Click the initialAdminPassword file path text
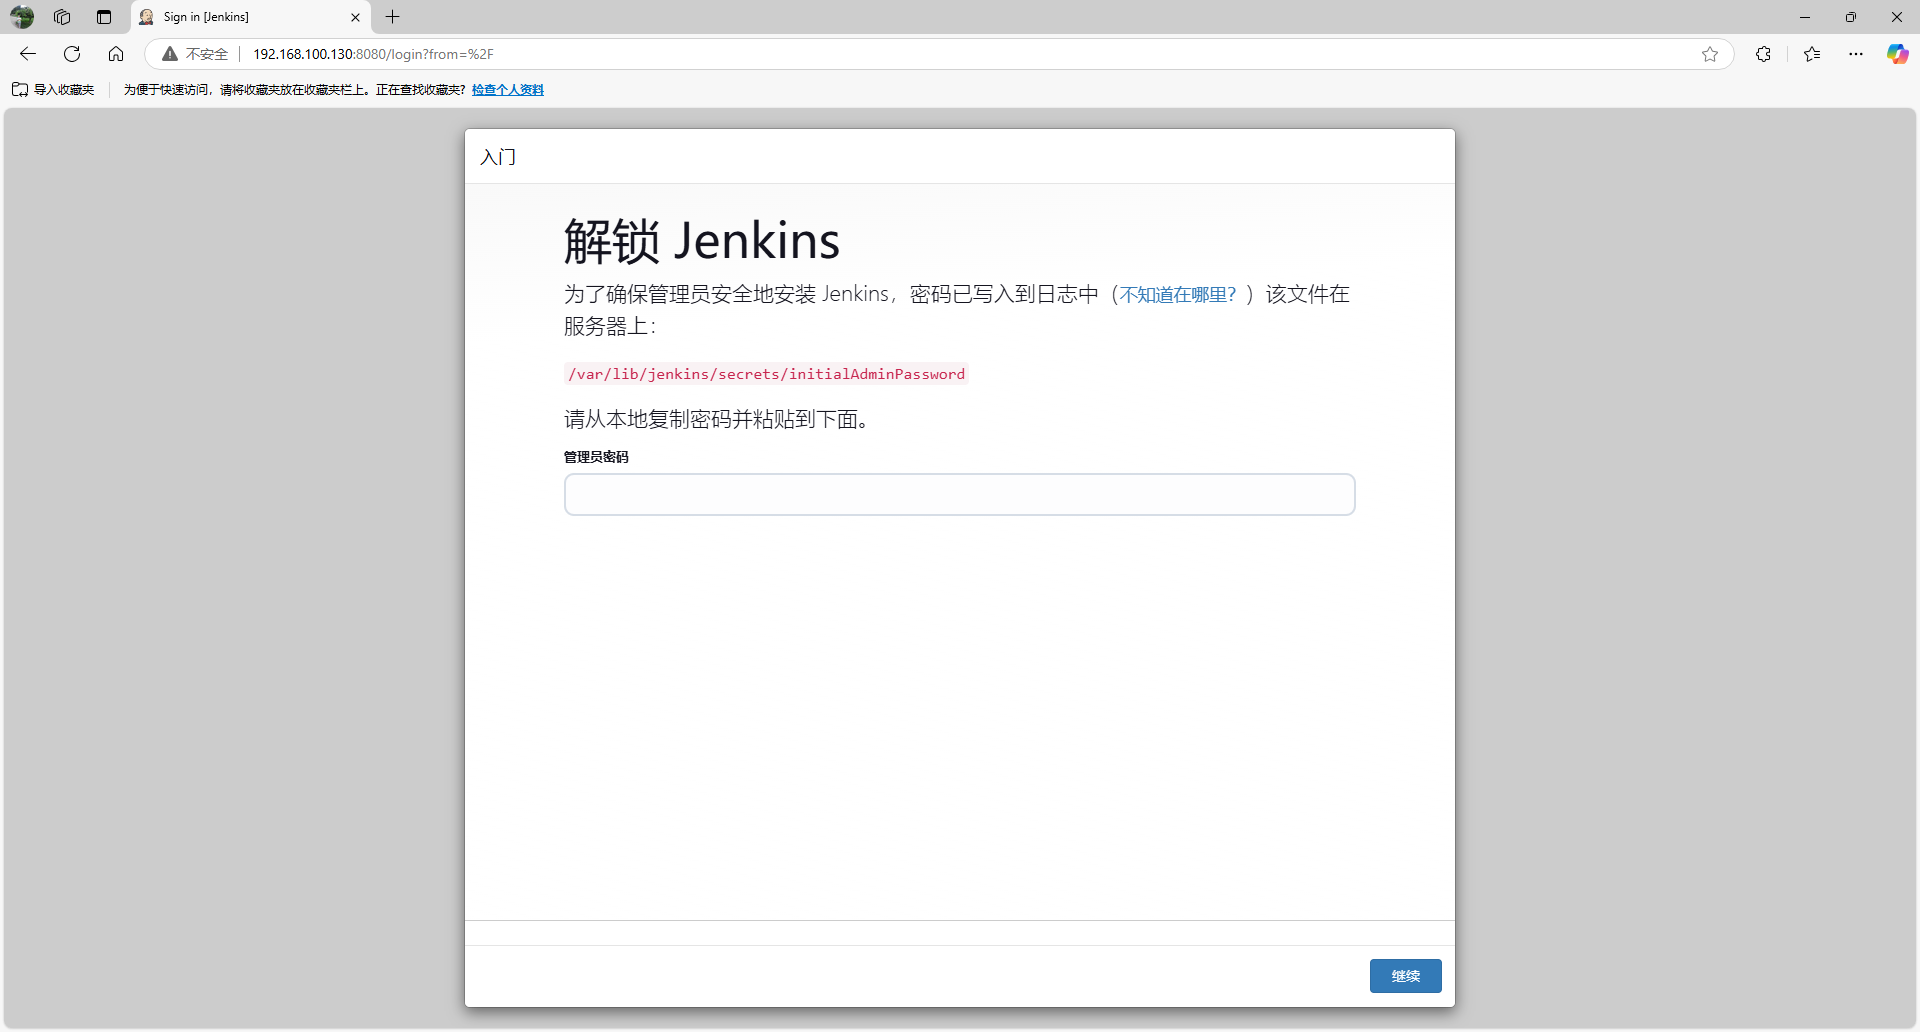Screen dimensions: 1920x1032 pyautogui.click(x=766, y=374)
